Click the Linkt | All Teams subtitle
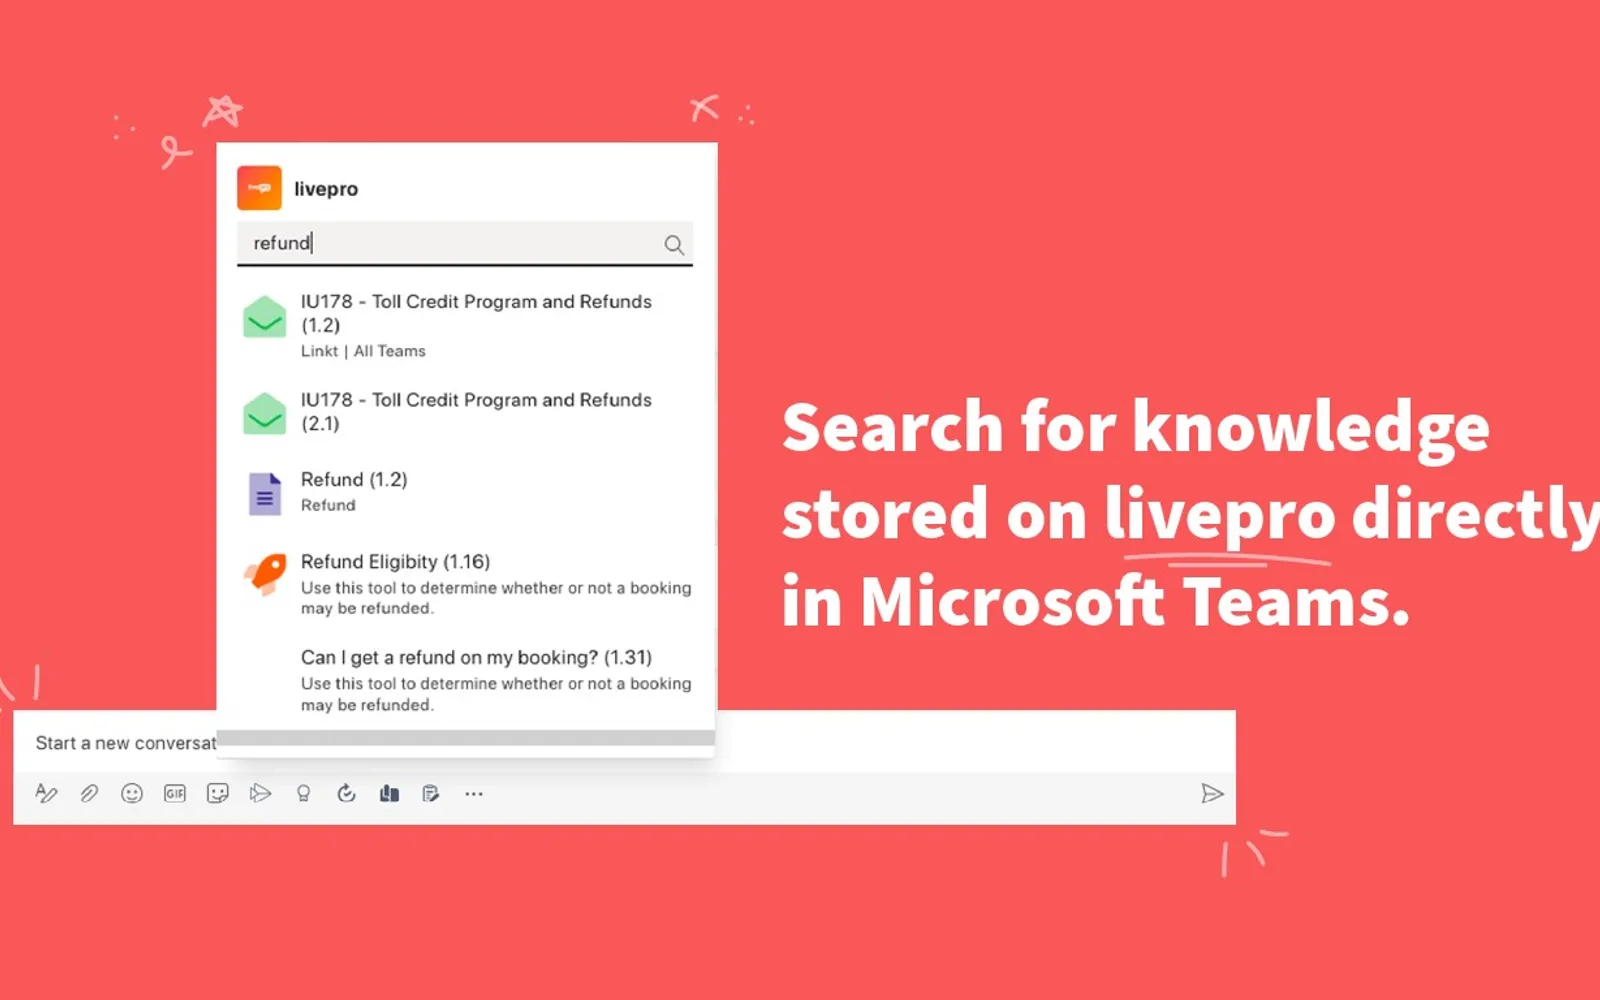The image size is (1600, 1000). [x=363, y=351]
